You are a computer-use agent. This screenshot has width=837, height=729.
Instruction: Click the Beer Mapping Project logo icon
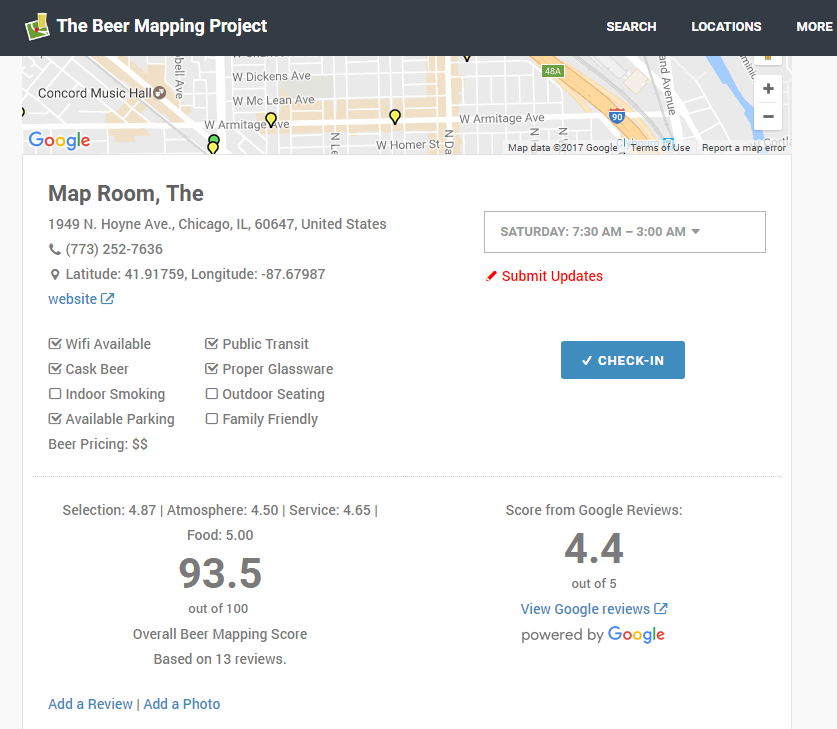pos(37,27)
